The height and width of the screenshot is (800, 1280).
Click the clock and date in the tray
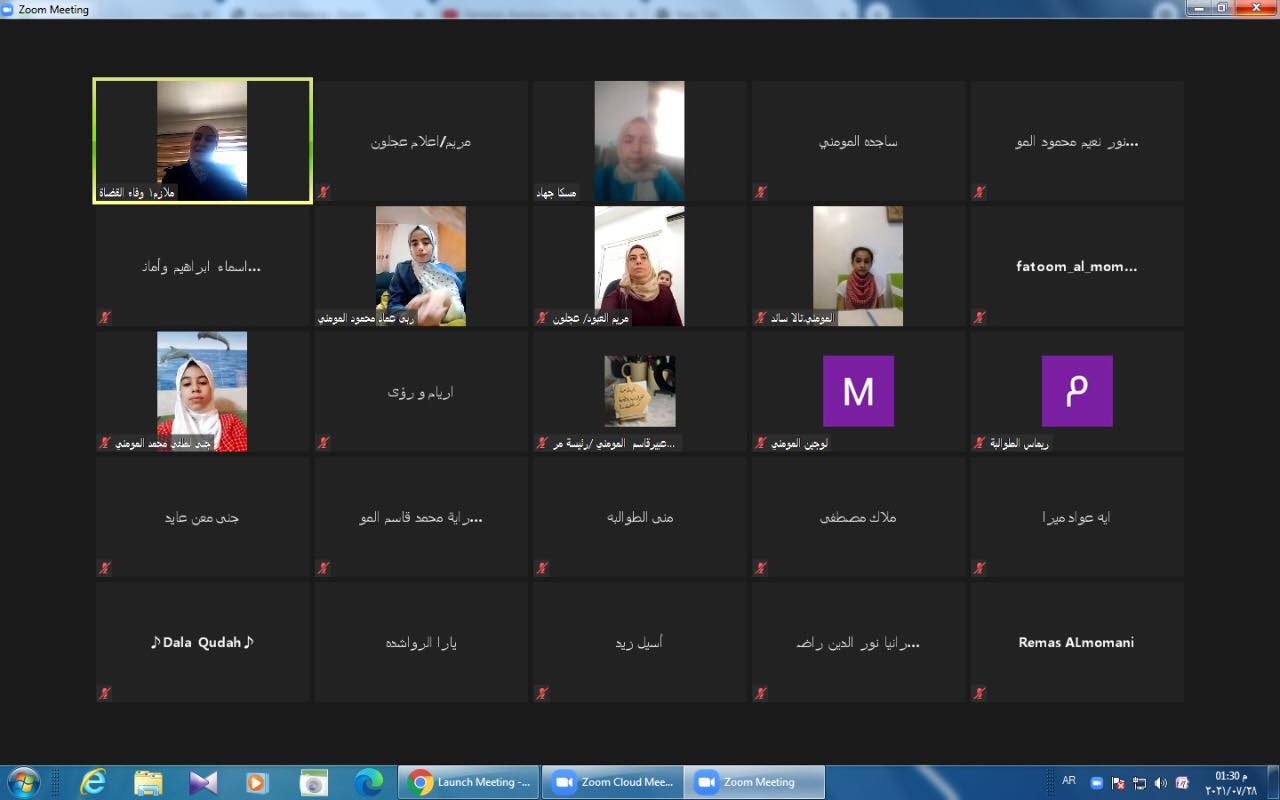(1231, 783)
